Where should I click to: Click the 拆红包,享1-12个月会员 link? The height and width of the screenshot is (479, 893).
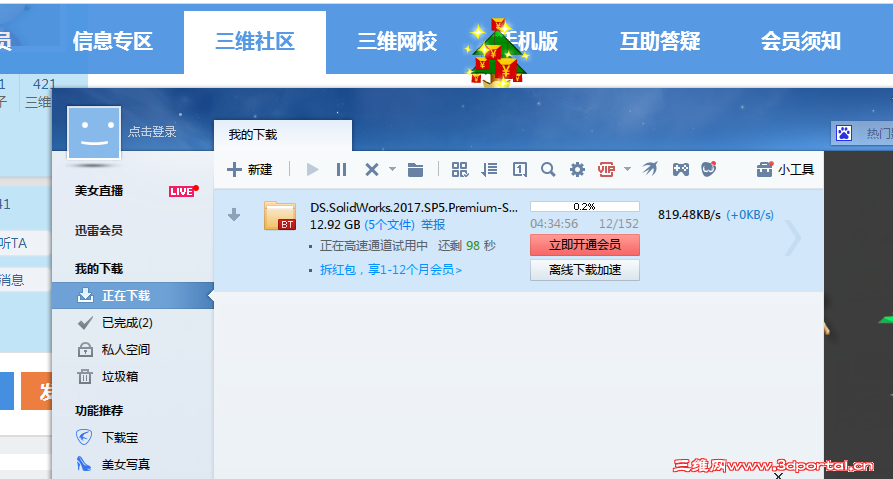coord(391,269)
